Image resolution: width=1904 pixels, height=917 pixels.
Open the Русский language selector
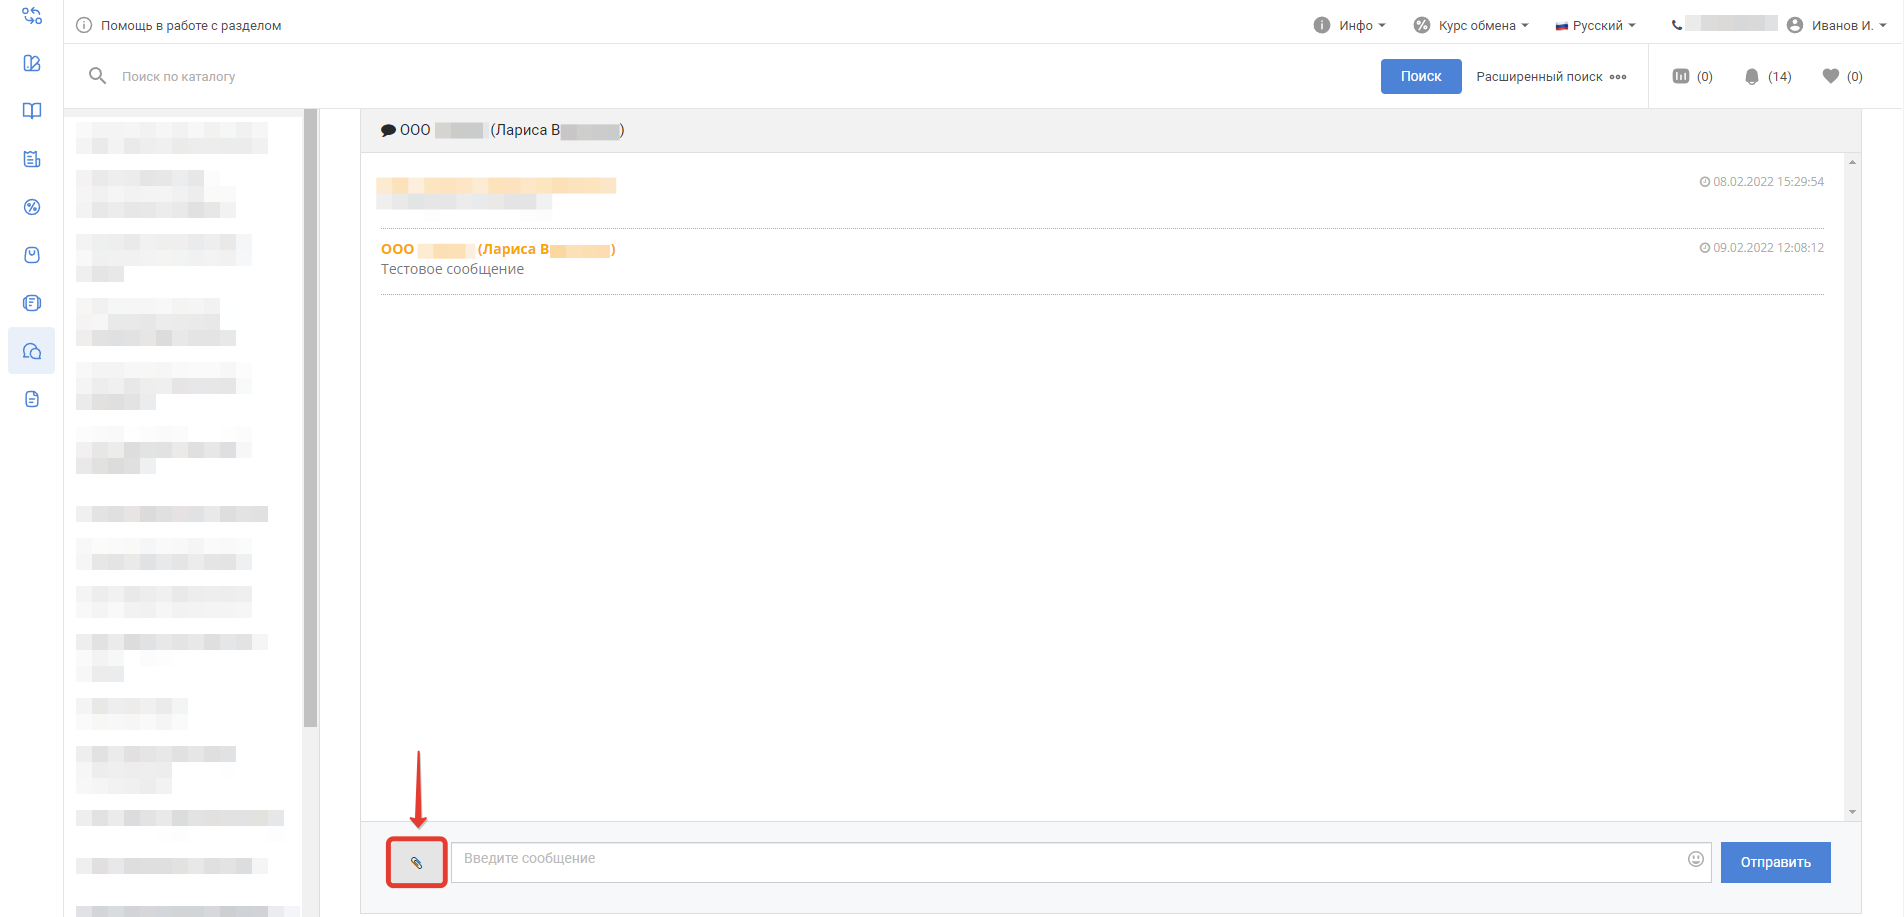pyautogui.click(x=1595, y=26)
